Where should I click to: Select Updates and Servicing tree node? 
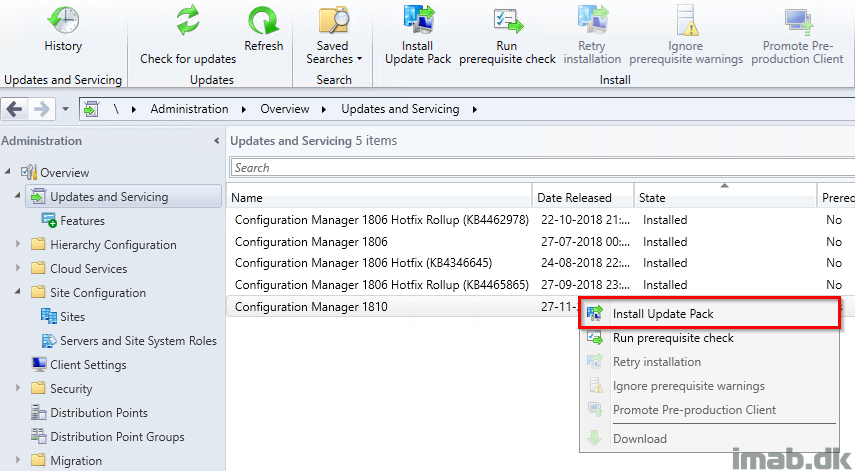click(124, 196)
